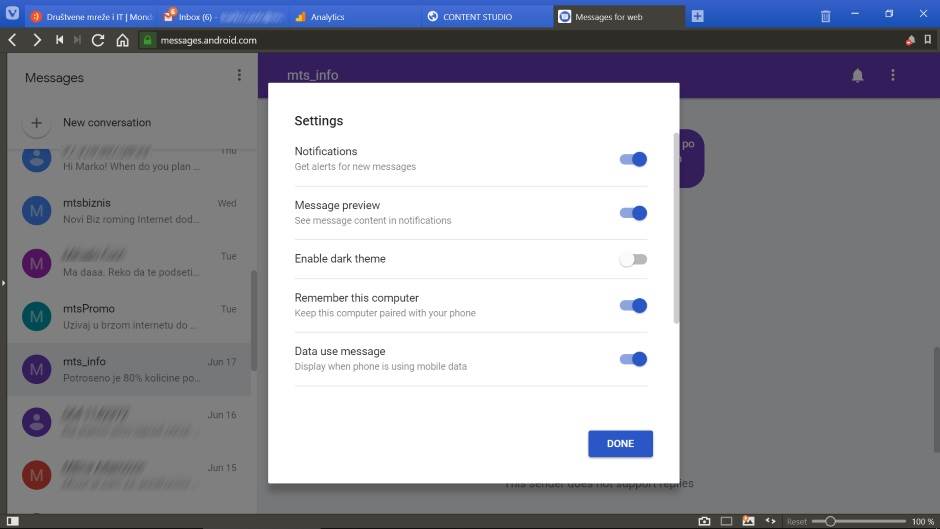Switch to the Analytics tab
This screenshot has width=940, height=529.
pyautogui.click(x=326, y=17)
